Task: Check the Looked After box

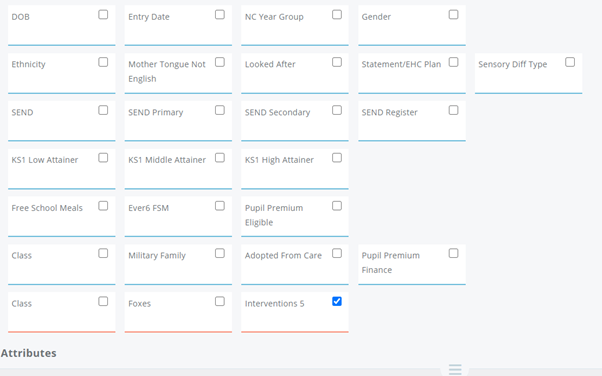Action: [x=337, y=62]
